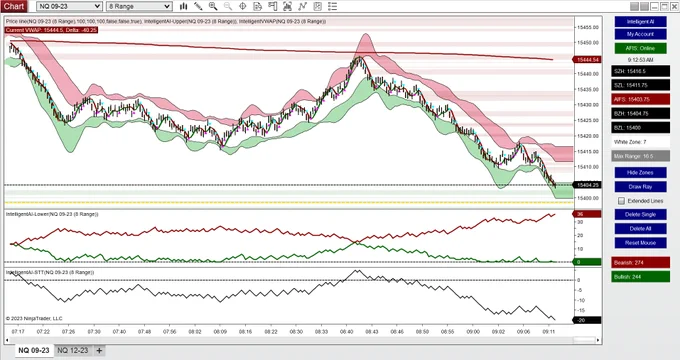Image resolution: width=680 pixels, height=360 pixels.
Task: Toggle the Extended Lines checkbox
Action: pos(621,201)
